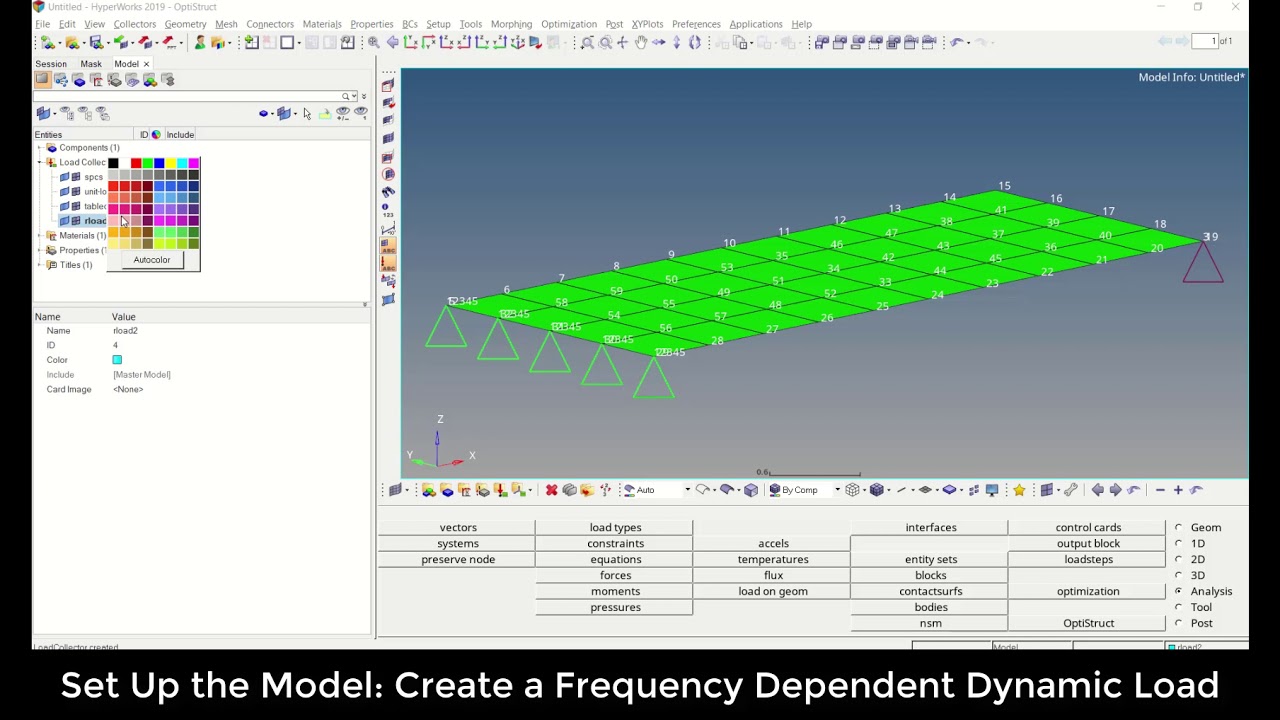Screen dimensions: 1280x720
Task: Click the cyan Color value swatch
Action: pyautogui.click(x=117, y=360)
